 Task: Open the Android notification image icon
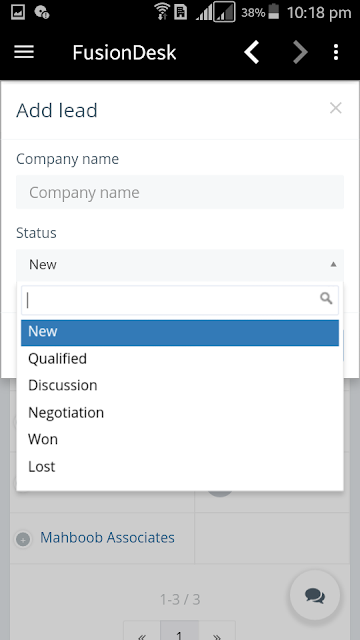[18, 12]
